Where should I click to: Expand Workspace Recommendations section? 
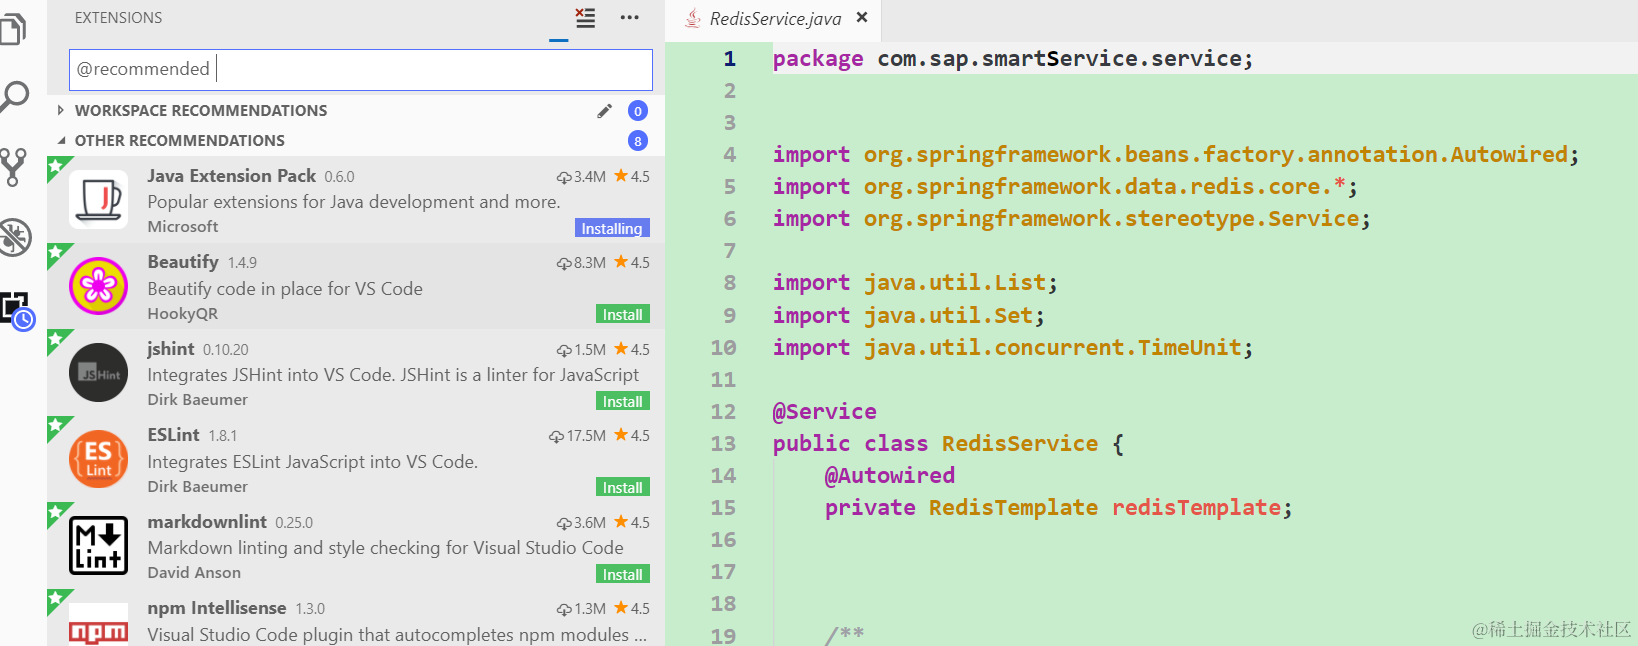[x=61, y=110]
